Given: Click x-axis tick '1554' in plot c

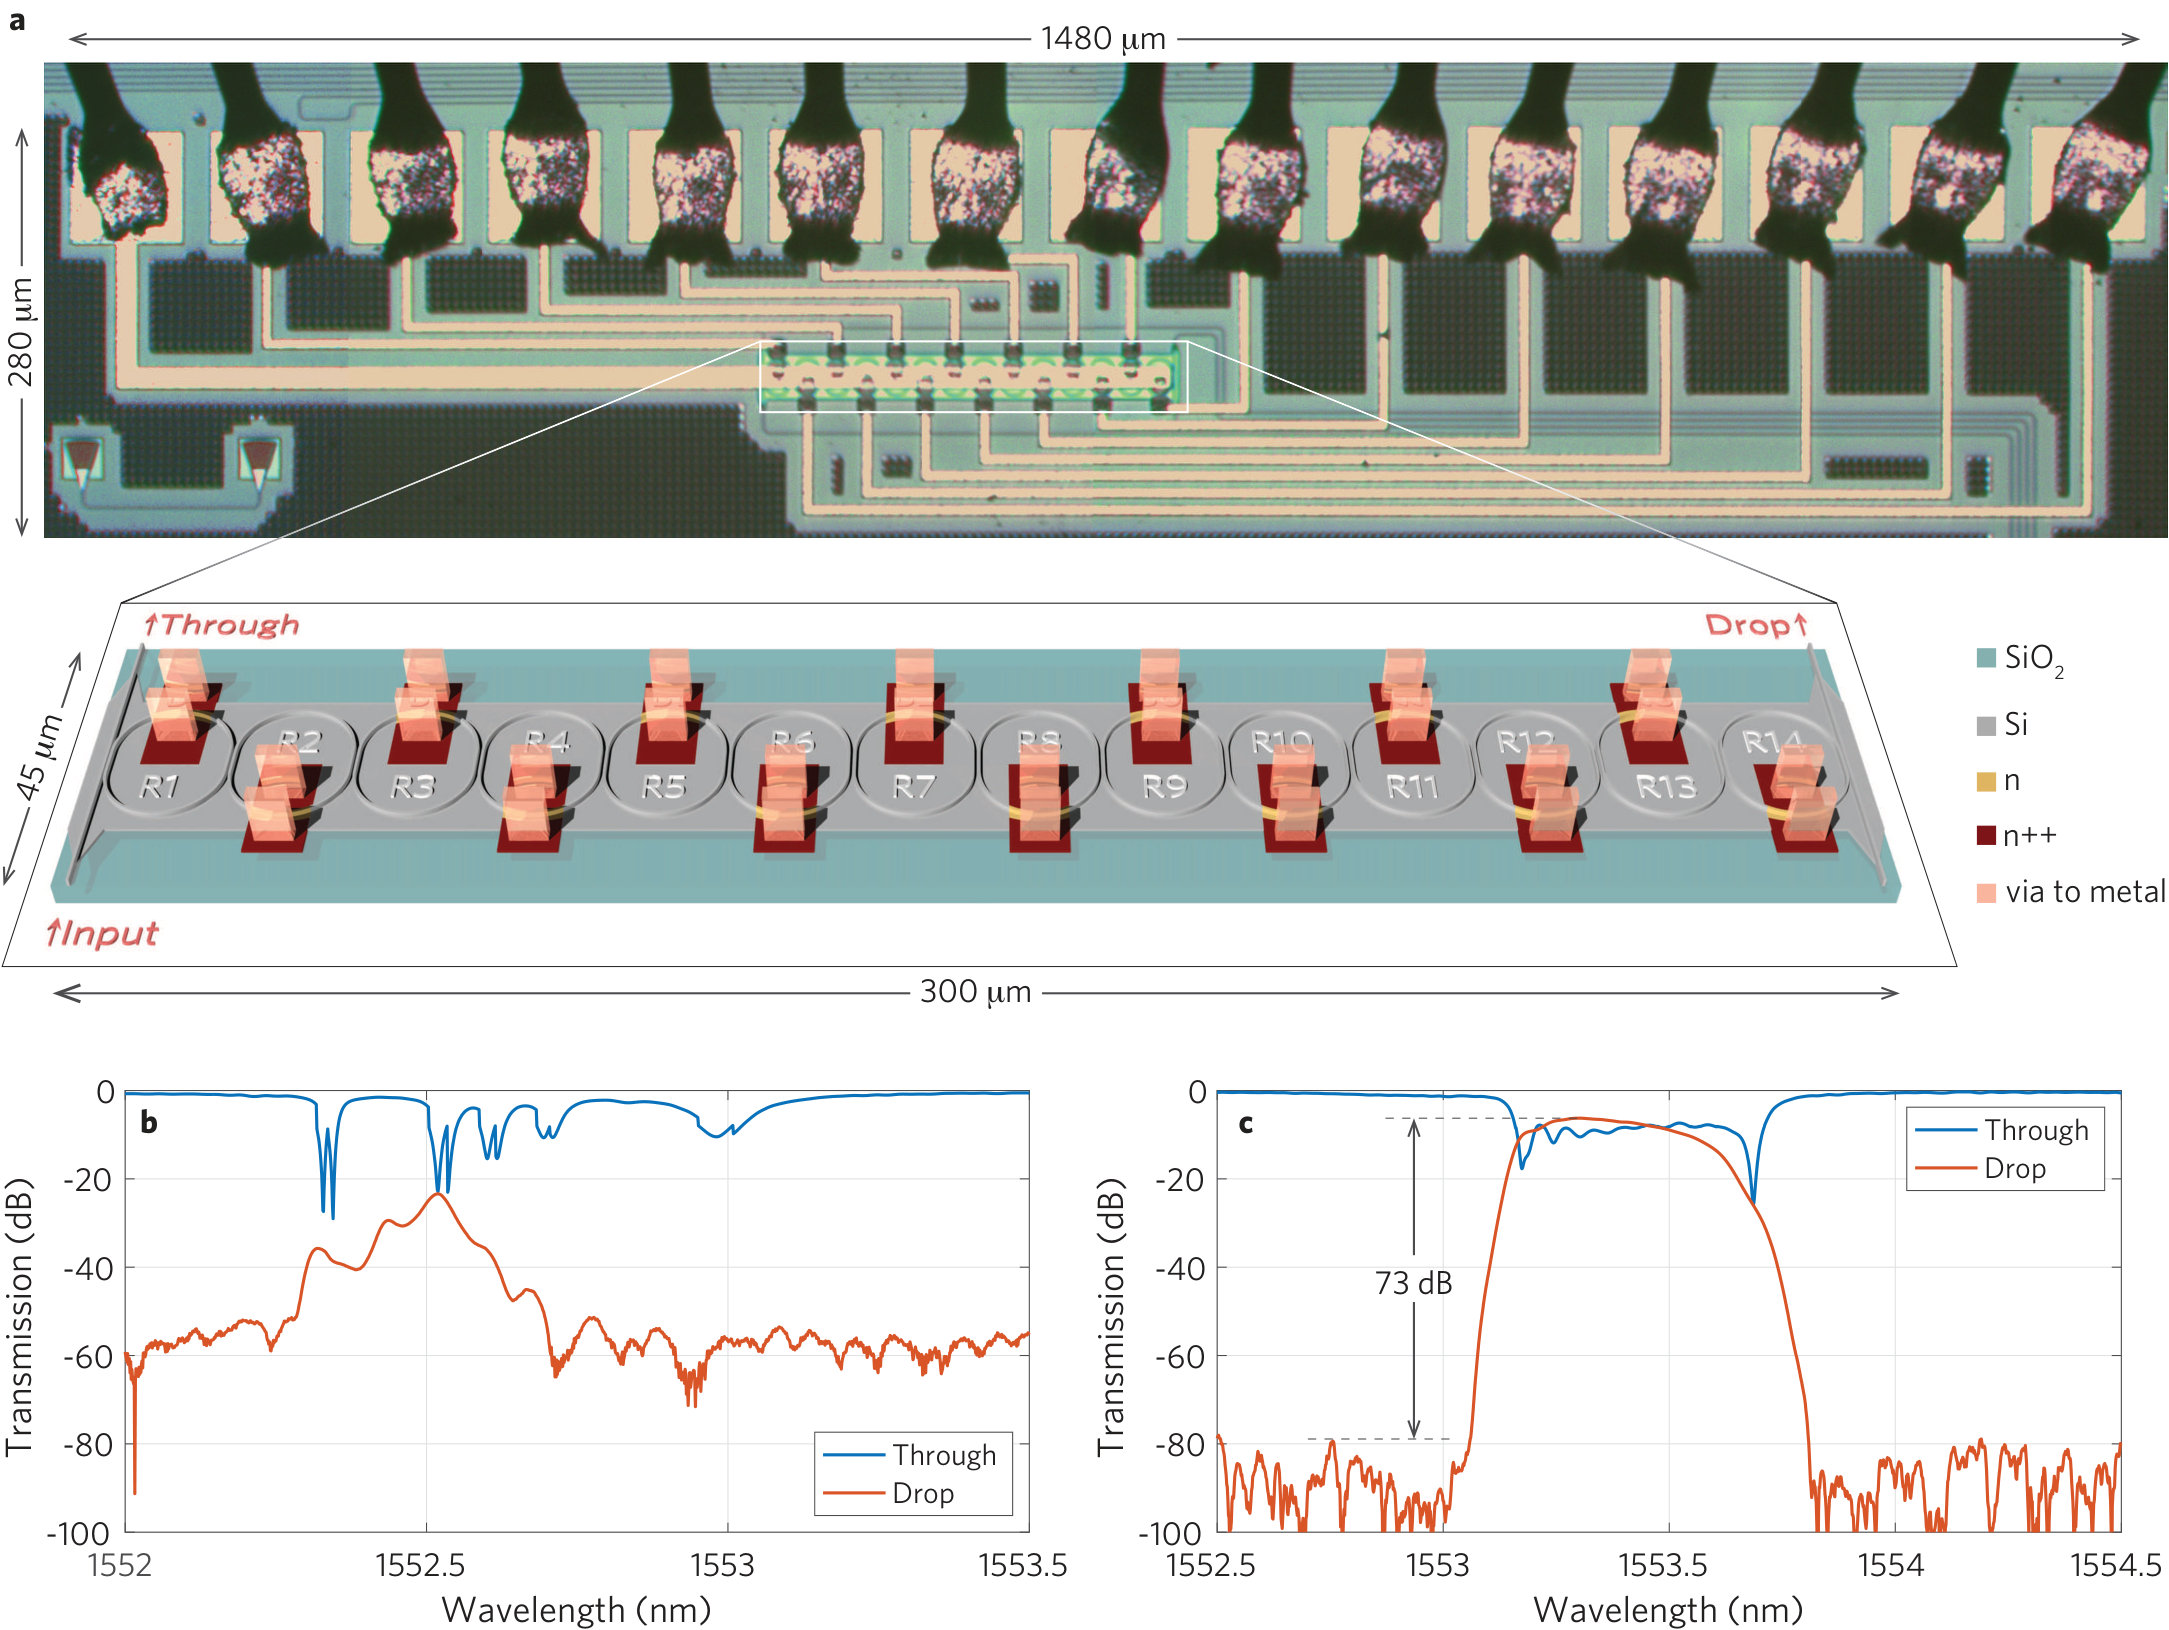Looking at the screenshot, I should click(1890, 1564).
